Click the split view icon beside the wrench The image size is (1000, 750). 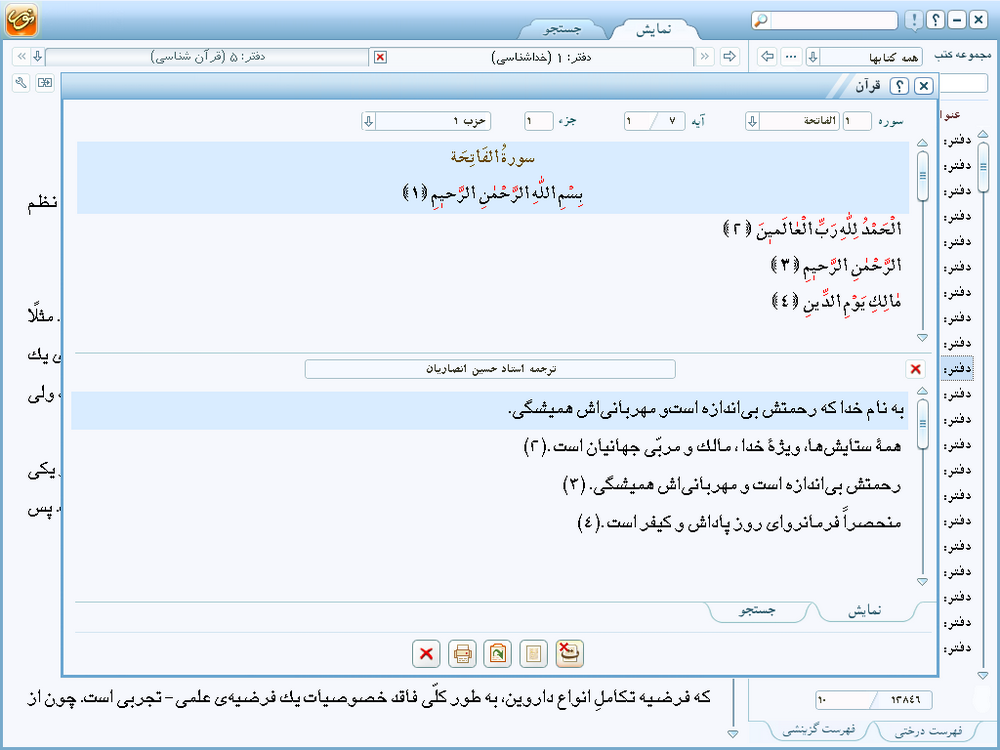click(x=45, y=82)
